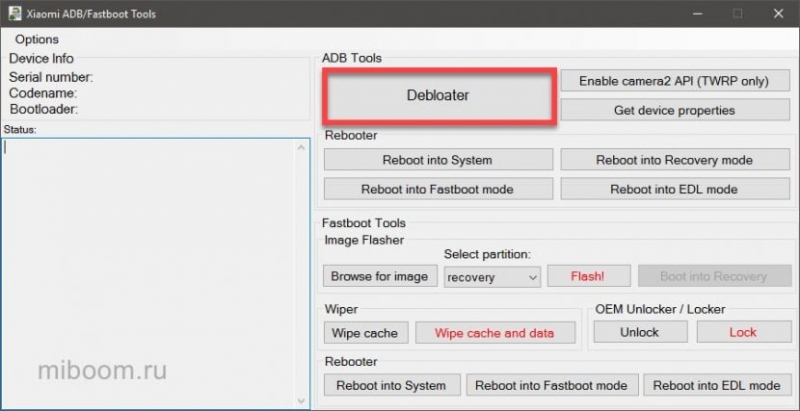The width and height of the screenshot is (800, 411).
Task: Click the OEM Unlock button
Action: pos(640,332)
